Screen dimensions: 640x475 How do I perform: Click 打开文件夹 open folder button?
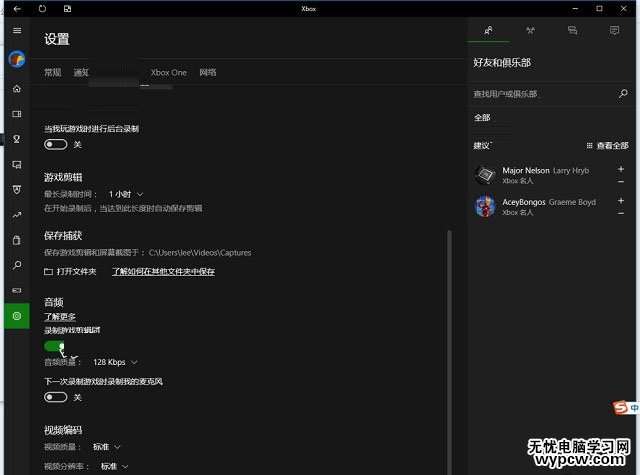70,271
